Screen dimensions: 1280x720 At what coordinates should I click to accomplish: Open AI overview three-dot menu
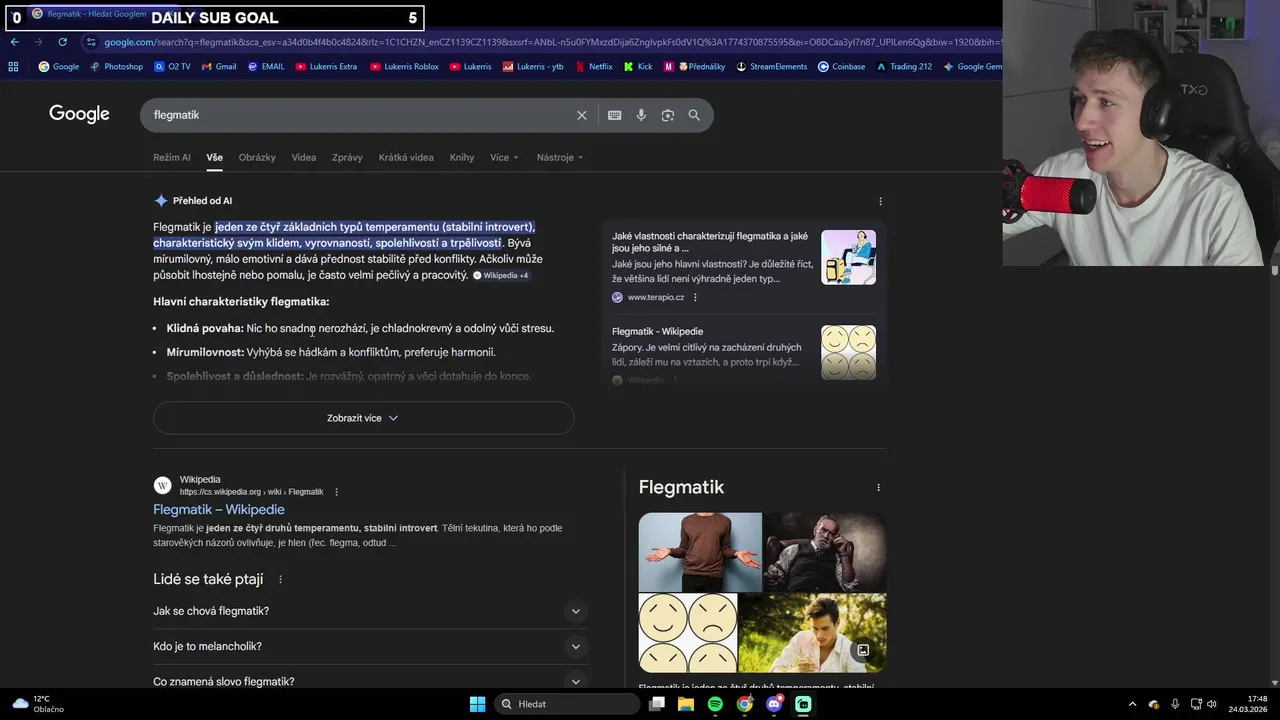point(880,201)
